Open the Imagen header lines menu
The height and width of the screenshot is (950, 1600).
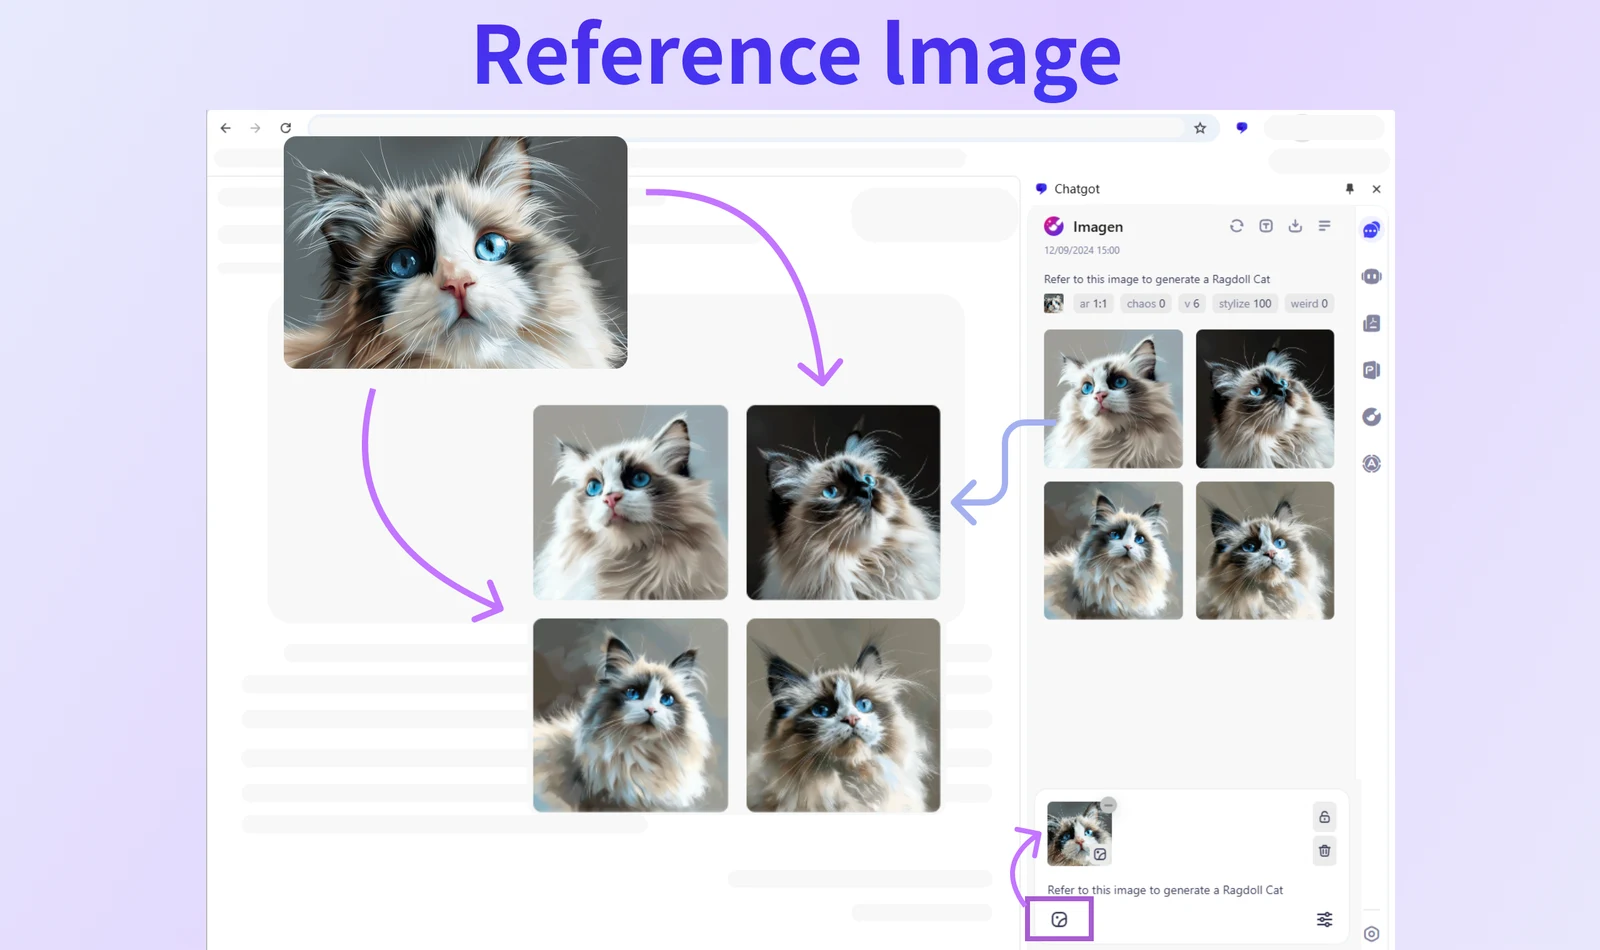[x=1324, y=226]
